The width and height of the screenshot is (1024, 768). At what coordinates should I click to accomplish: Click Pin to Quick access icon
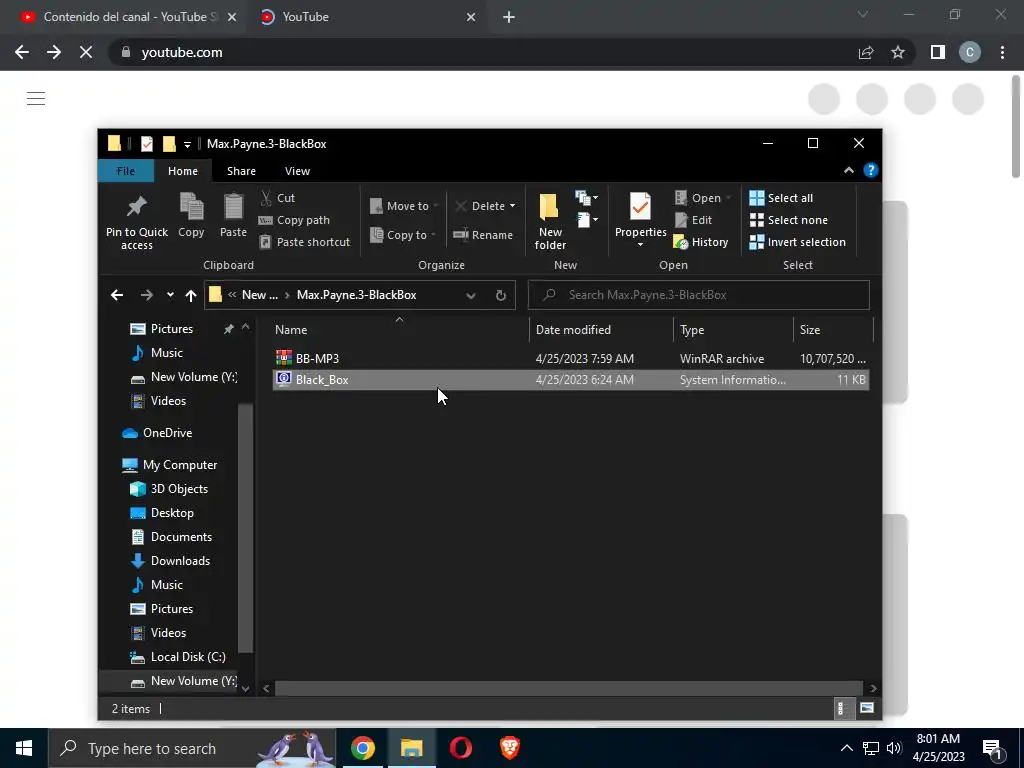pyautogui.click(x=136, y=207)
